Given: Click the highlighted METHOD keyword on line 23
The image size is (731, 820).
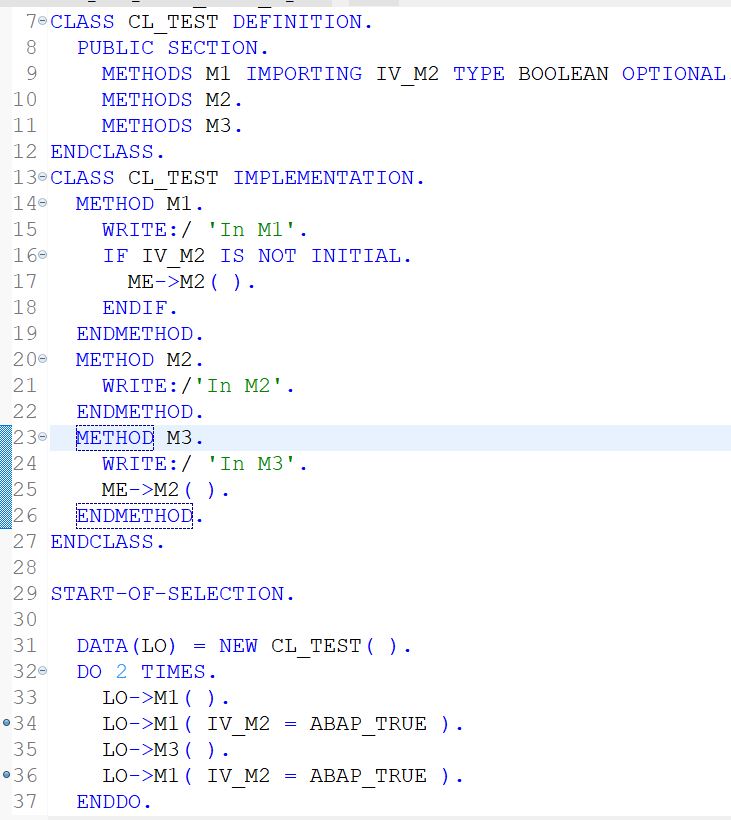Looking at the screenshot, I should point(115,437).
